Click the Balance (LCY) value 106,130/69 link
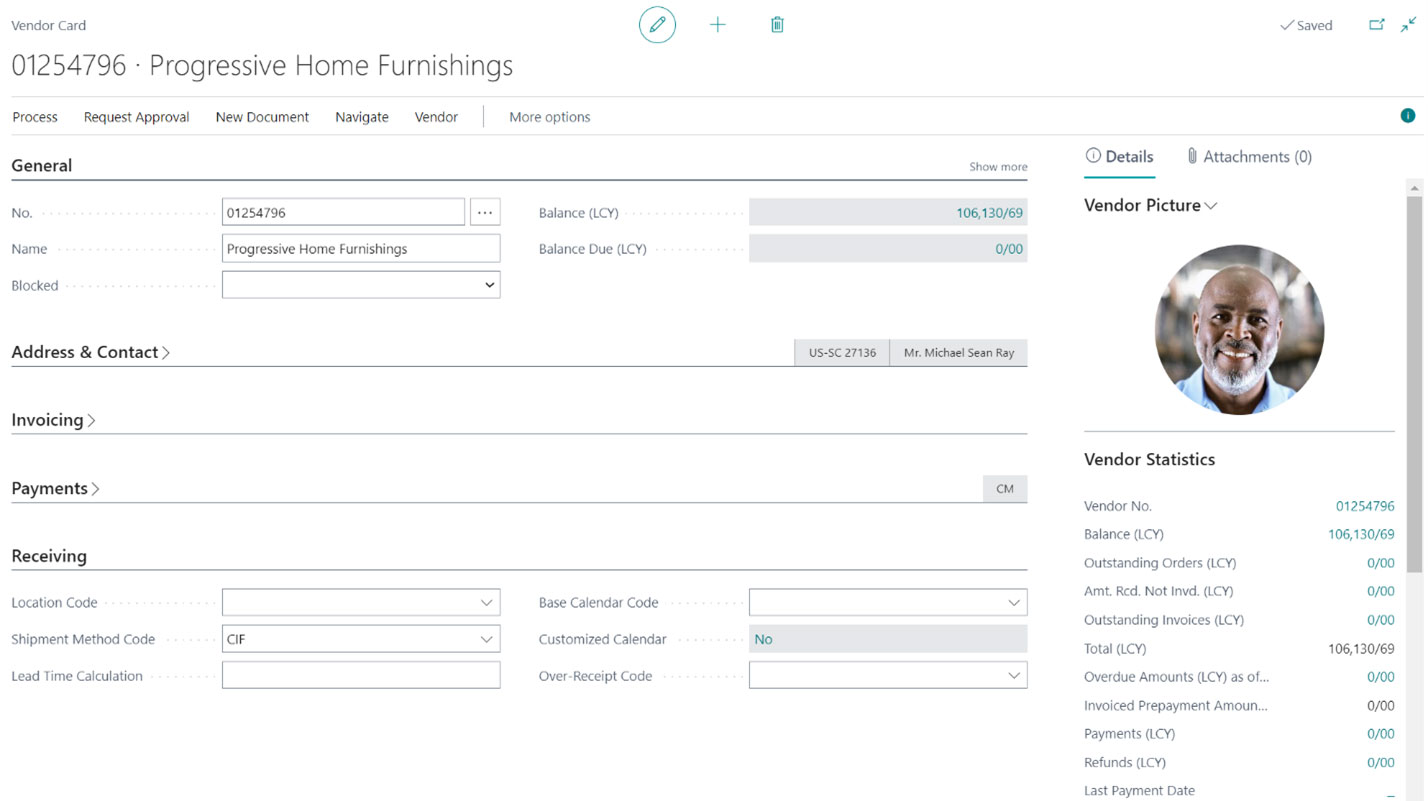The image size is (1428, 801). click(x=988, y=213)
